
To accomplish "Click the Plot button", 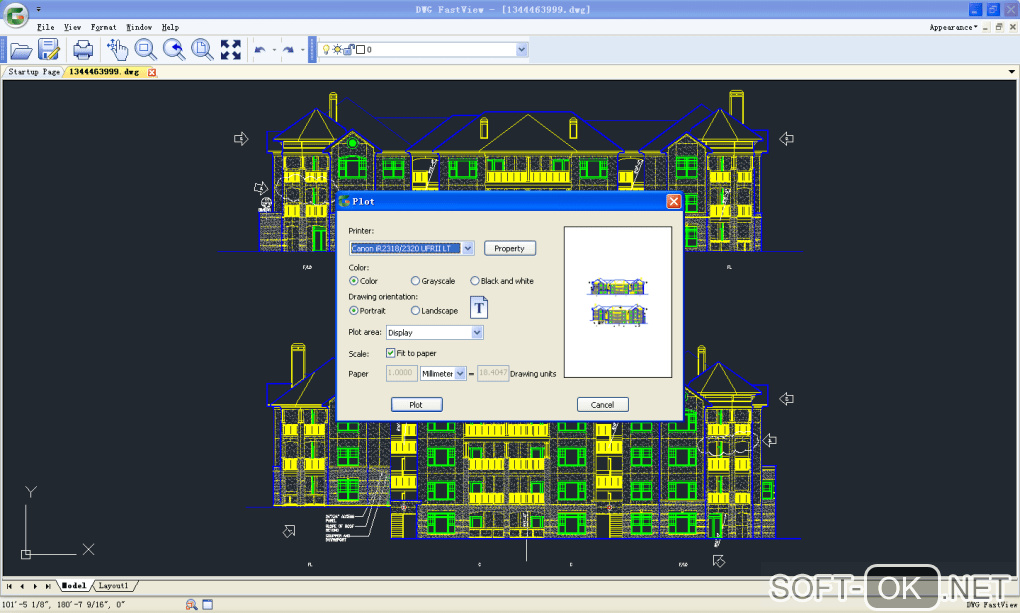I will 416,405.
